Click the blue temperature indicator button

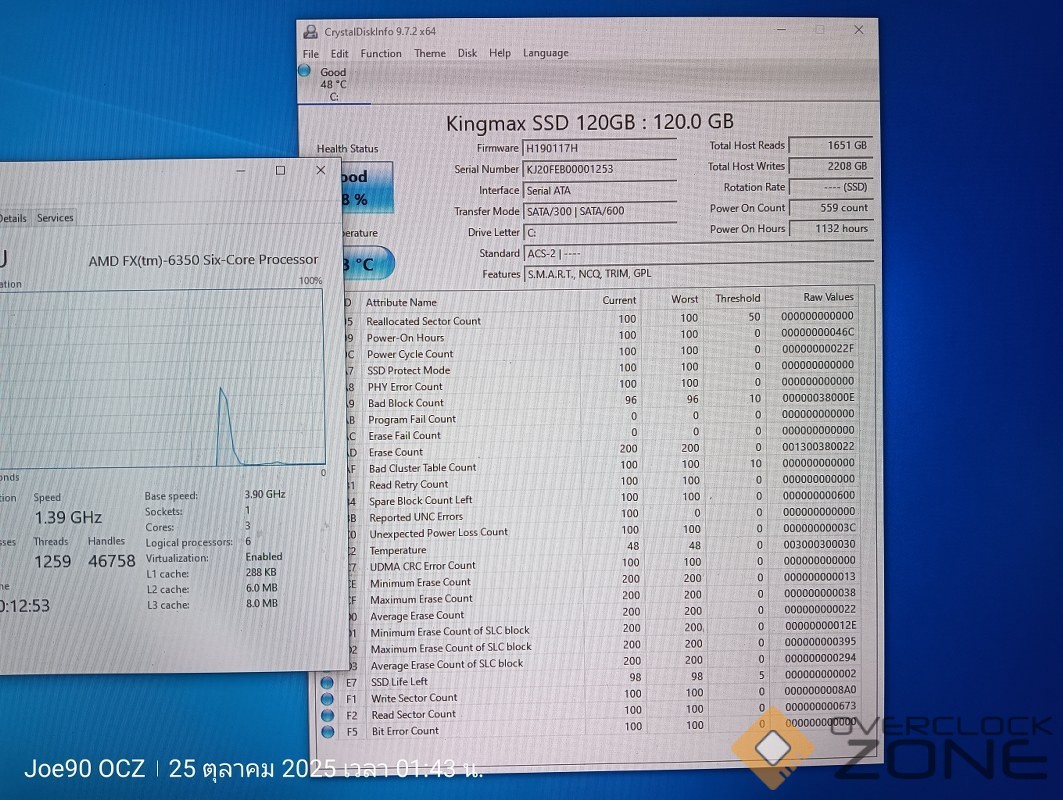(x=358, y=265)
